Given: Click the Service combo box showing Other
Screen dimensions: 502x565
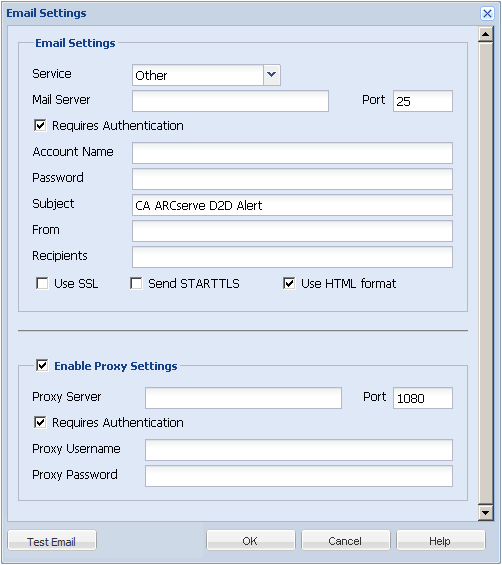Looking at the screenshot, I should 206,75.
